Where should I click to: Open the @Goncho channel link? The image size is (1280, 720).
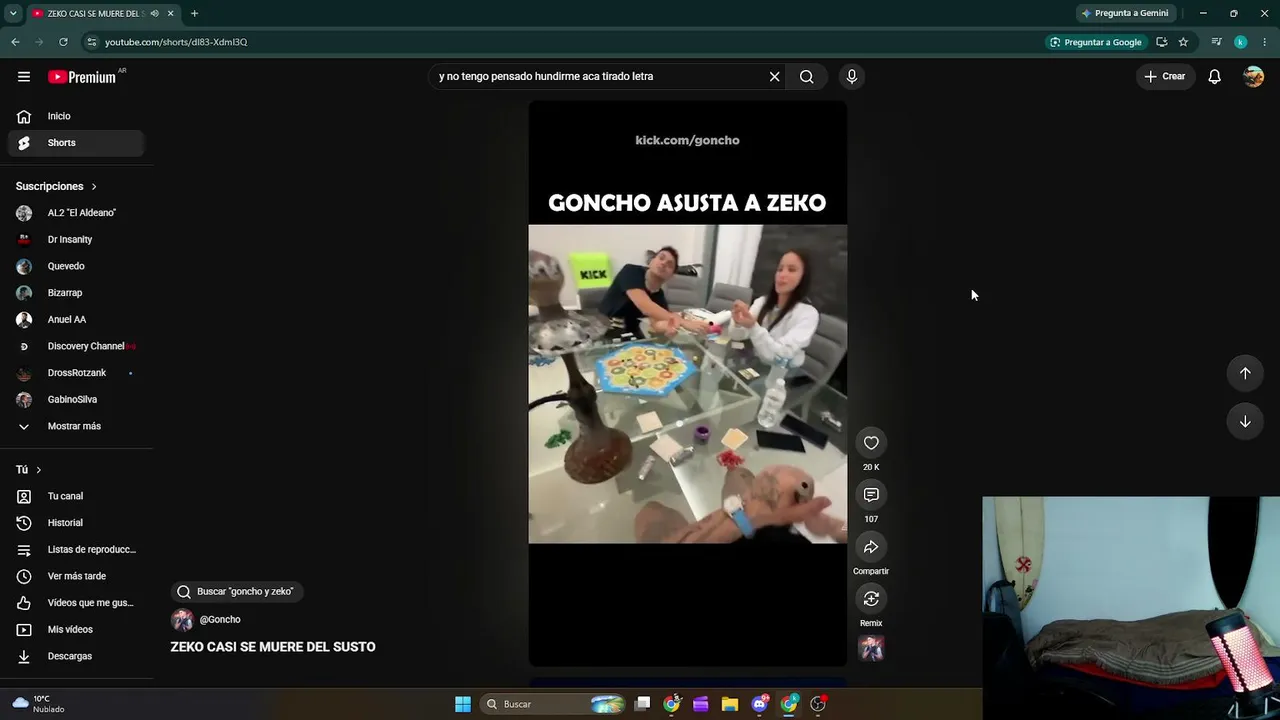point(220,620)
